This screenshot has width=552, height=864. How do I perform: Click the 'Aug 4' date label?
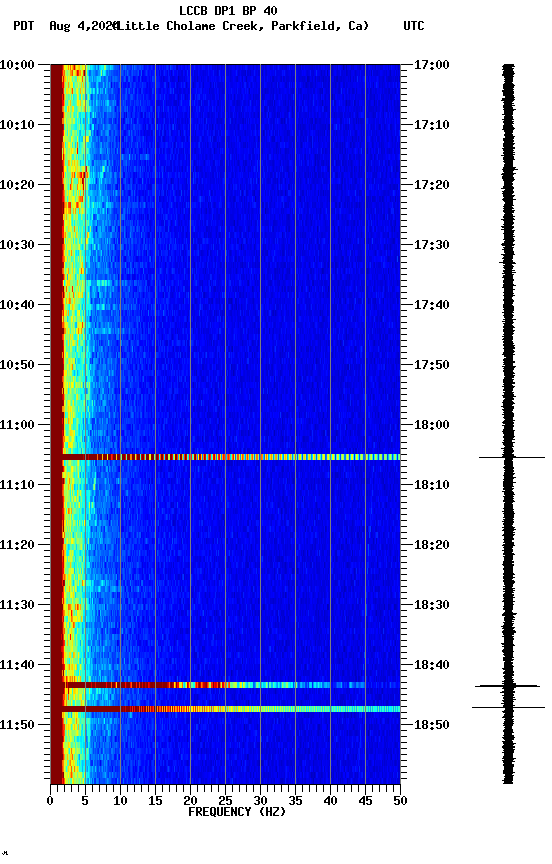tap(66, 26)
